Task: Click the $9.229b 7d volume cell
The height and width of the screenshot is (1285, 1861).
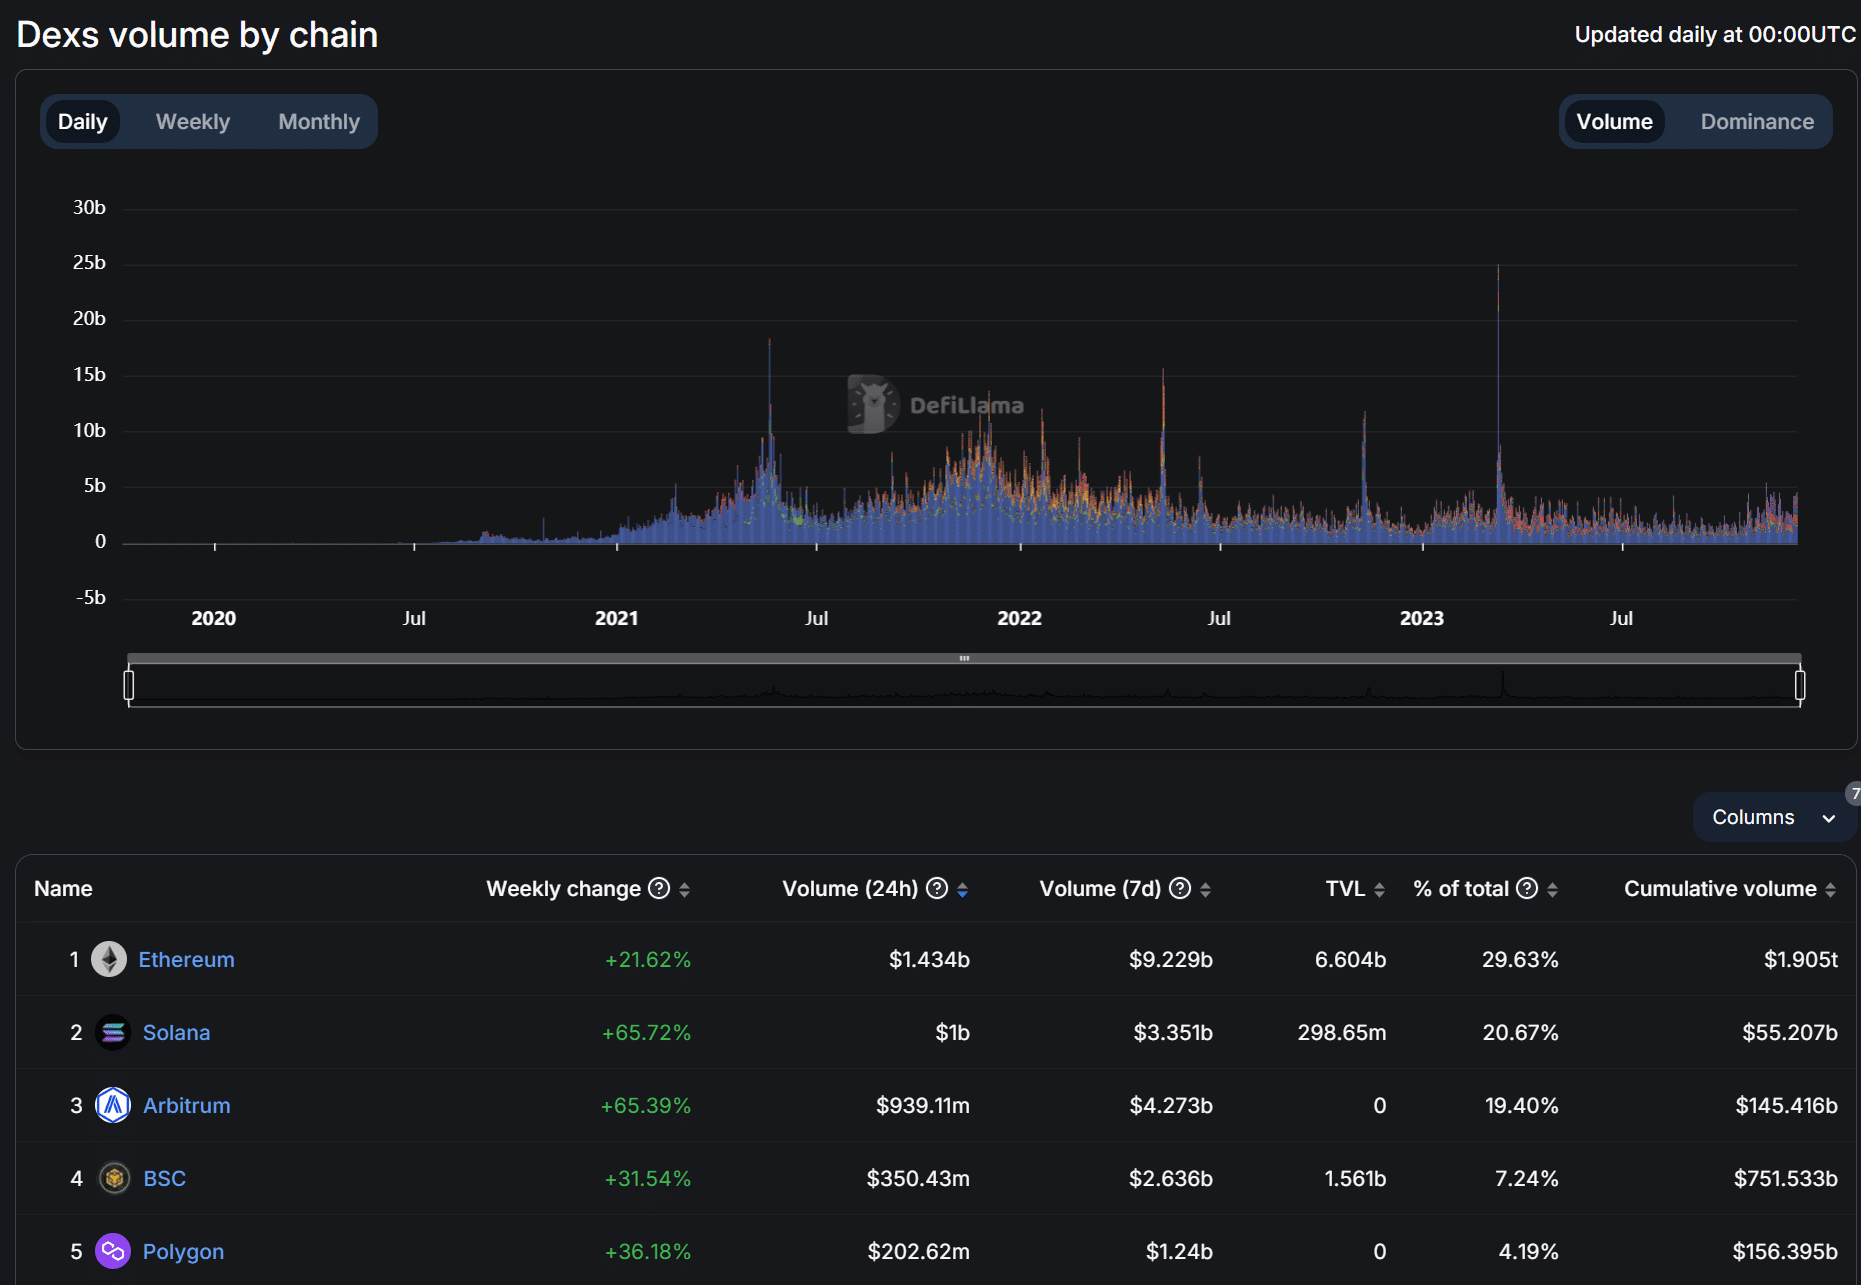Action: pos(1171,959)
